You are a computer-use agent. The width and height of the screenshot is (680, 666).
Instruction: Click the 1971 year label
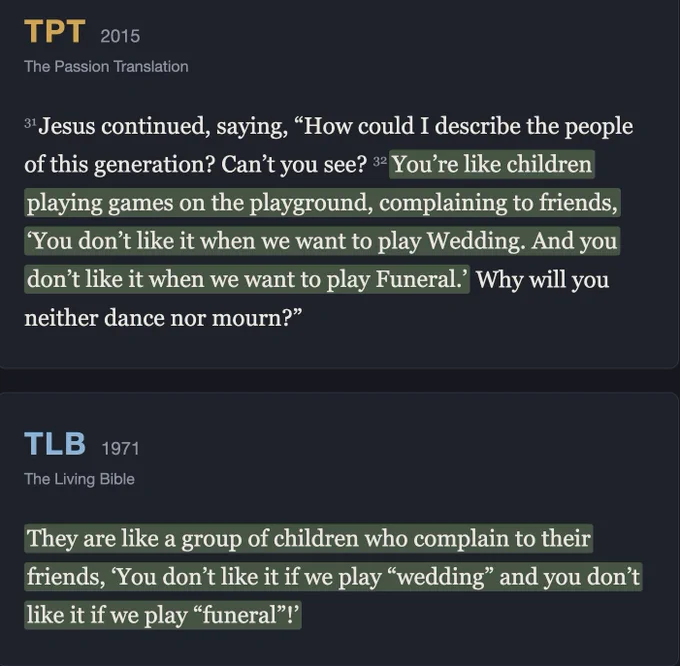[x=121, y=448]
